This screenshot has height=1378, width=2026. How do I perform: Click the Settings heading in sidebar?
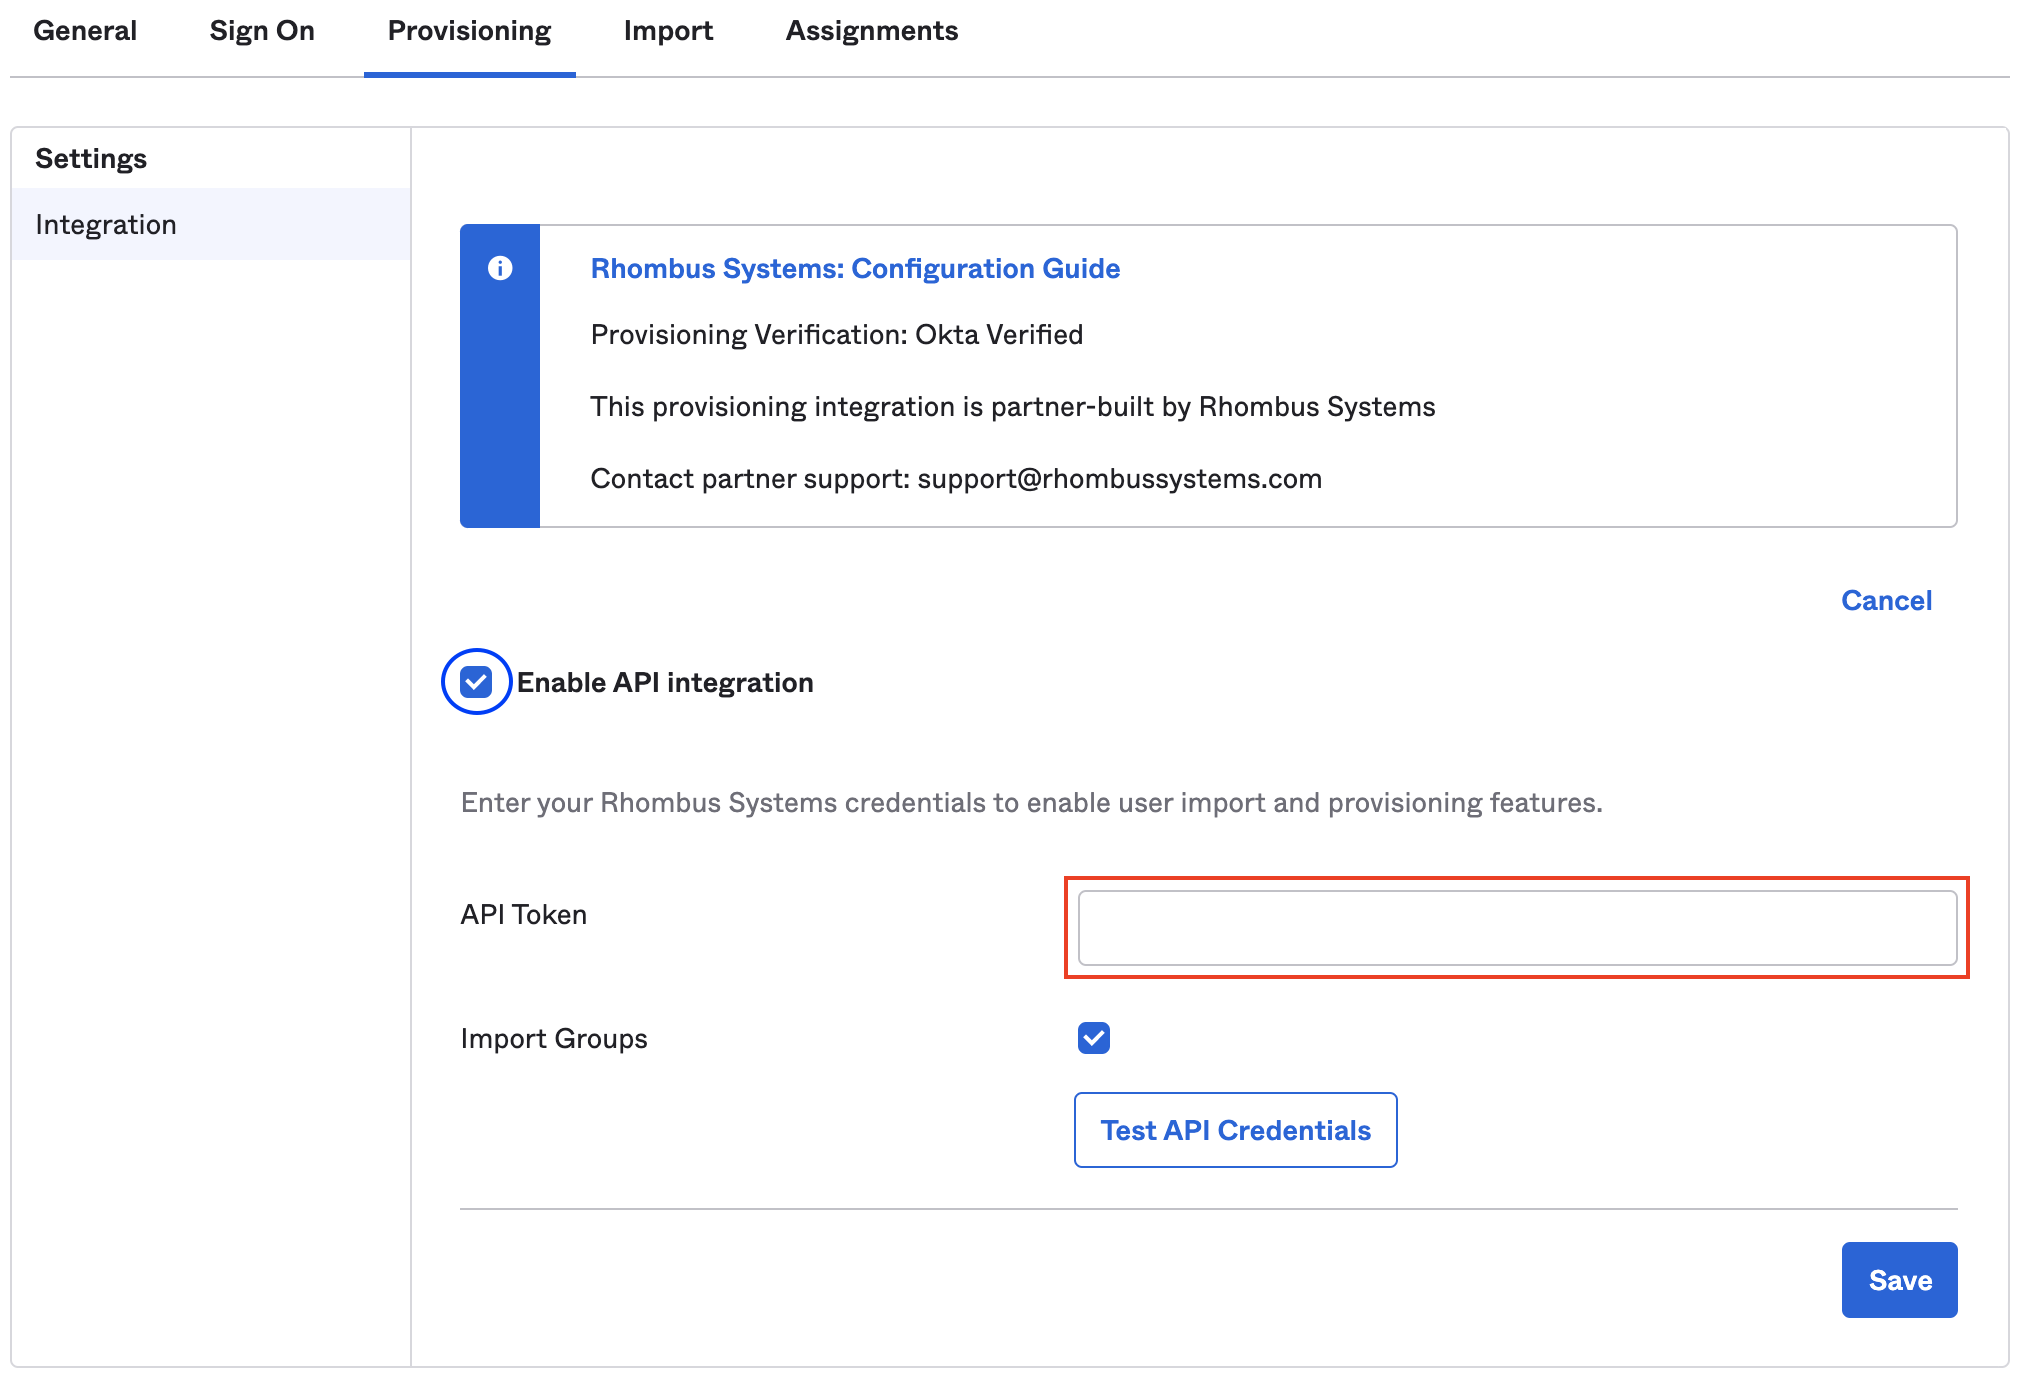click(91, 158)
